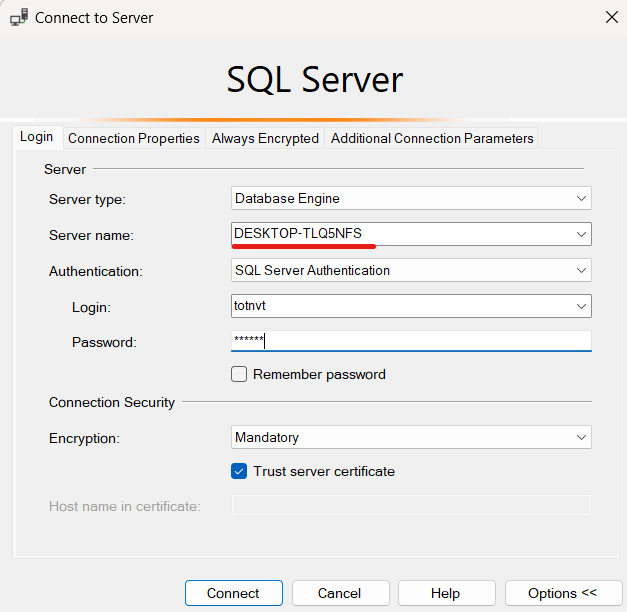
Task: Open Help for this dialog
Action: pos(446,593)
